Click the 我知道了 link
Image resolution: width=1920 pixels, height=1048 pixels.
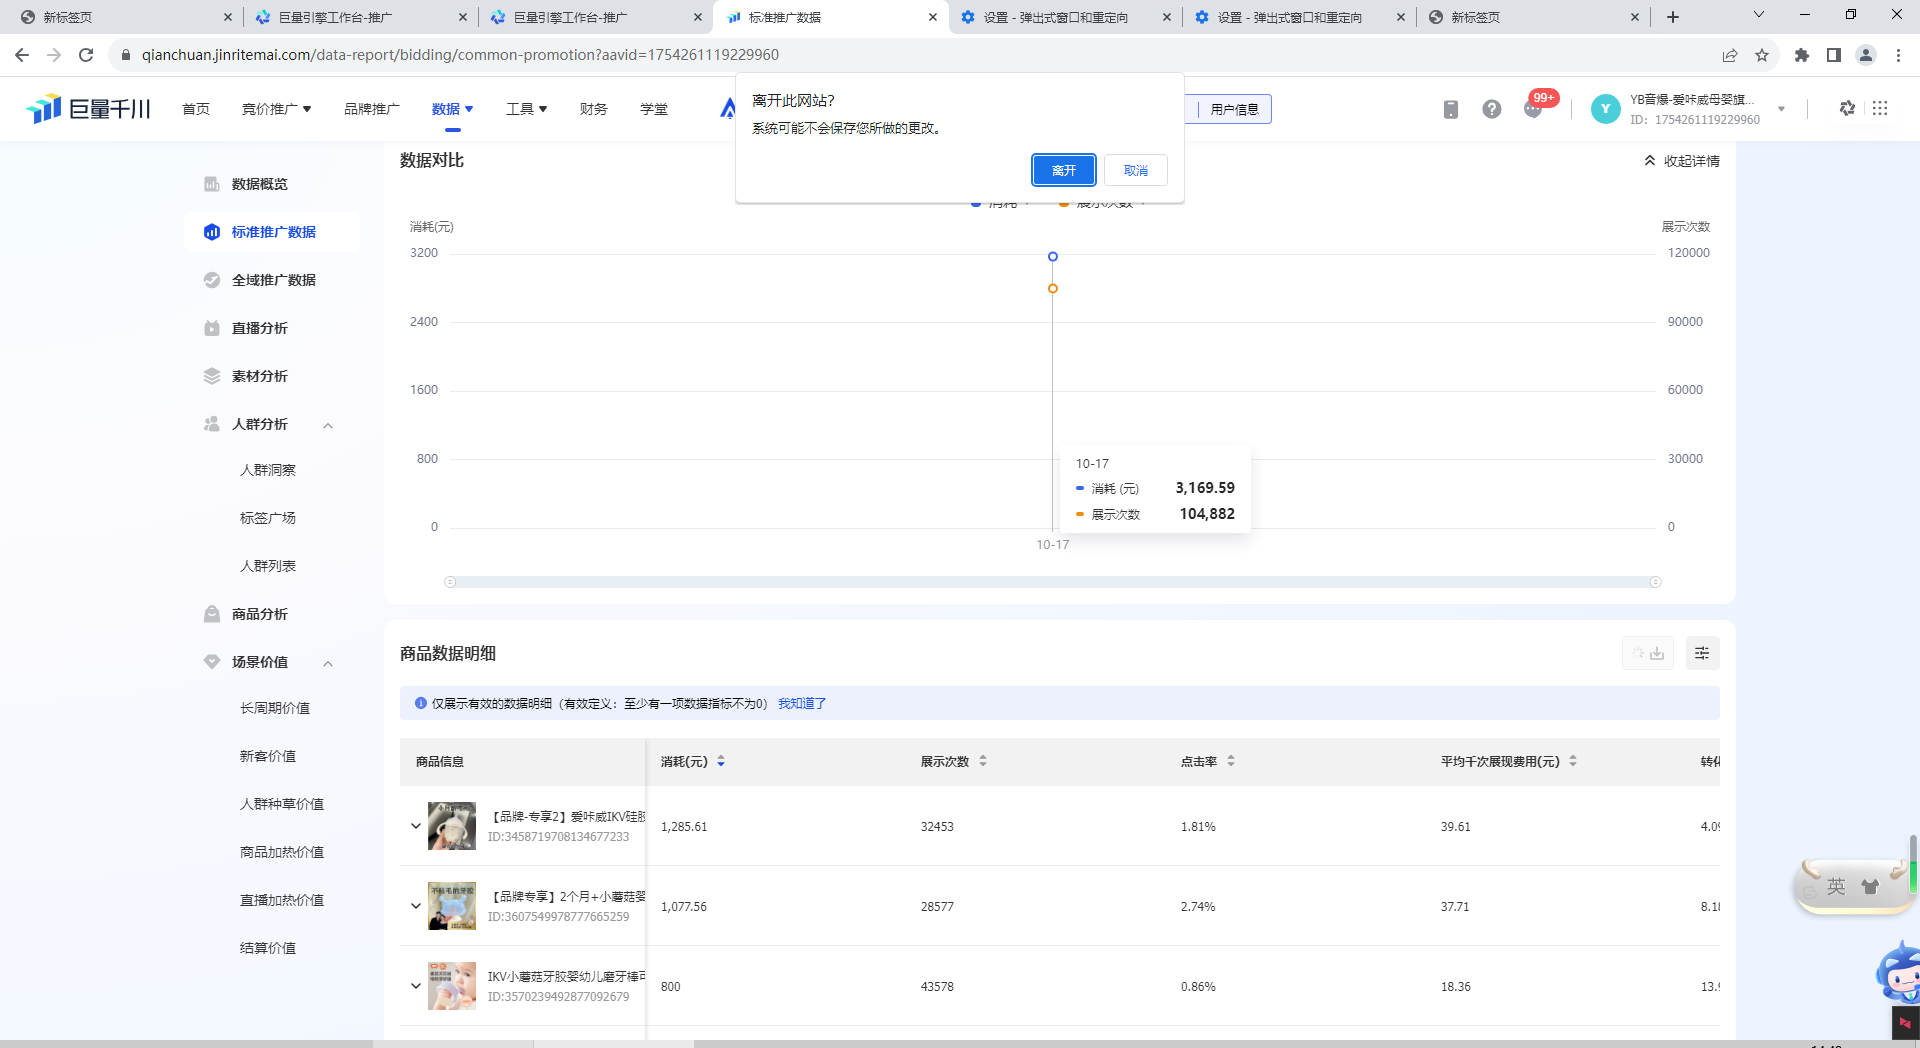point(801,704)
